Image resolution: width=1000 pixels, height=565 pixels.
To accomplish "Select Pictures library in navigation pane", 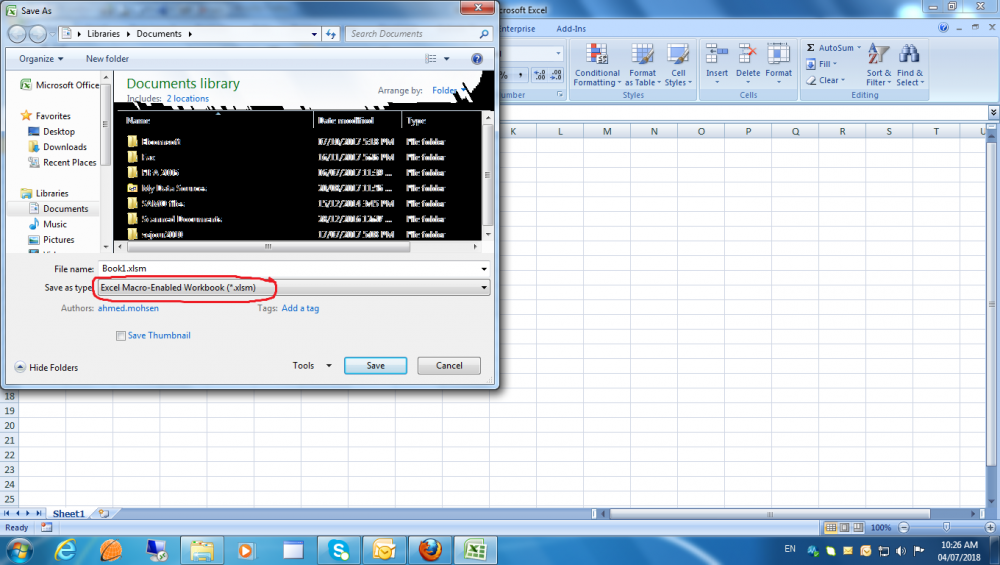I will point(51,240).
